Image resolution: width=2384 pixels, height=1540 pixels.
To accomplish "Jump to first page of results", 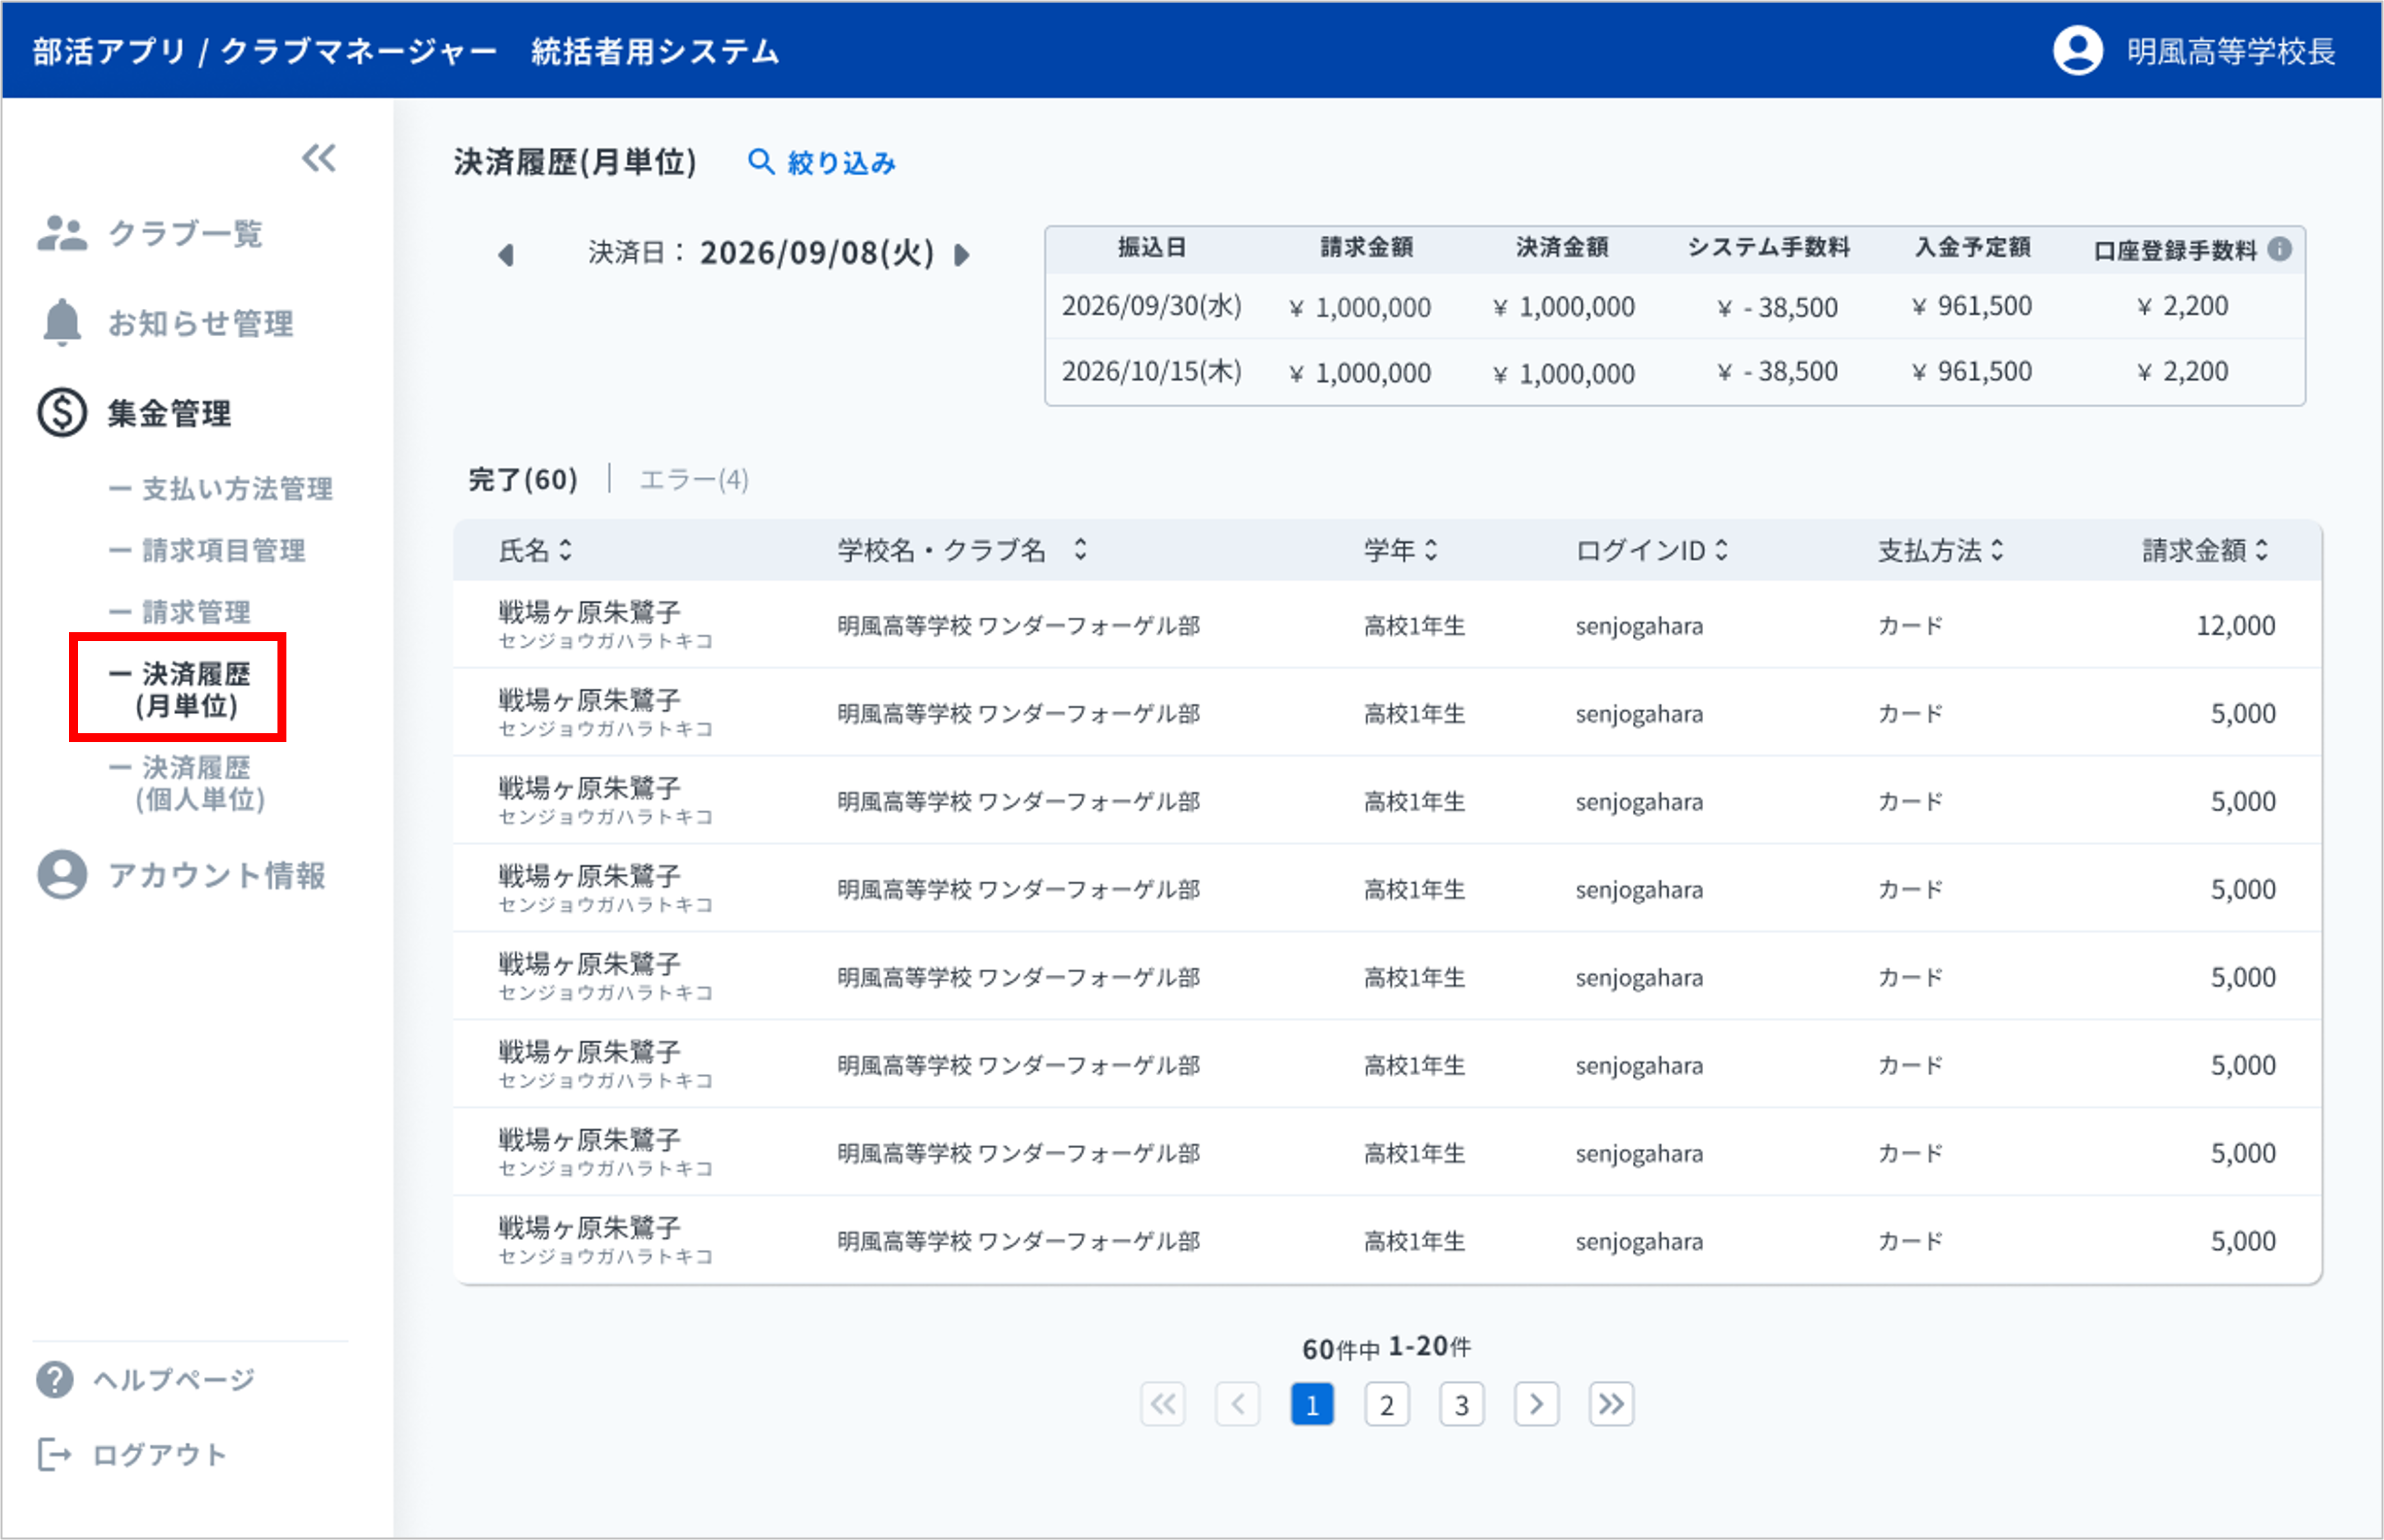I will [x=1162, y=1405].
